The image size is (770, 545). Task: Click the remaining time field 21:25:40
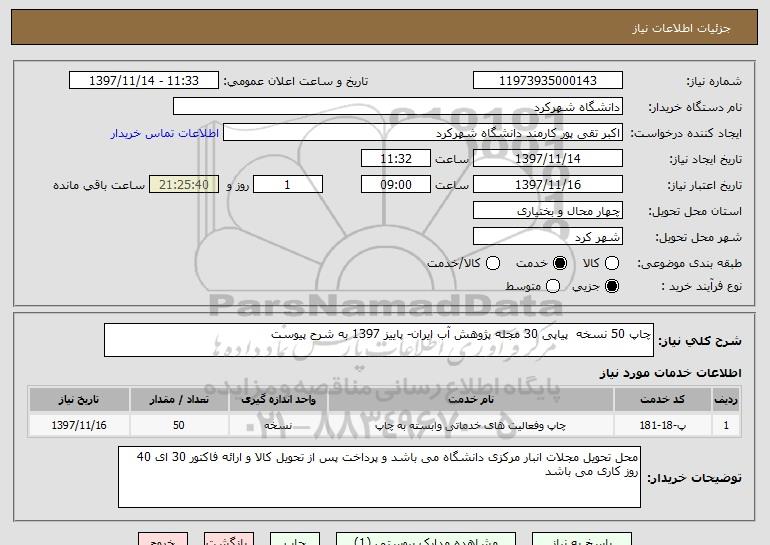click(x=184, y=185)
